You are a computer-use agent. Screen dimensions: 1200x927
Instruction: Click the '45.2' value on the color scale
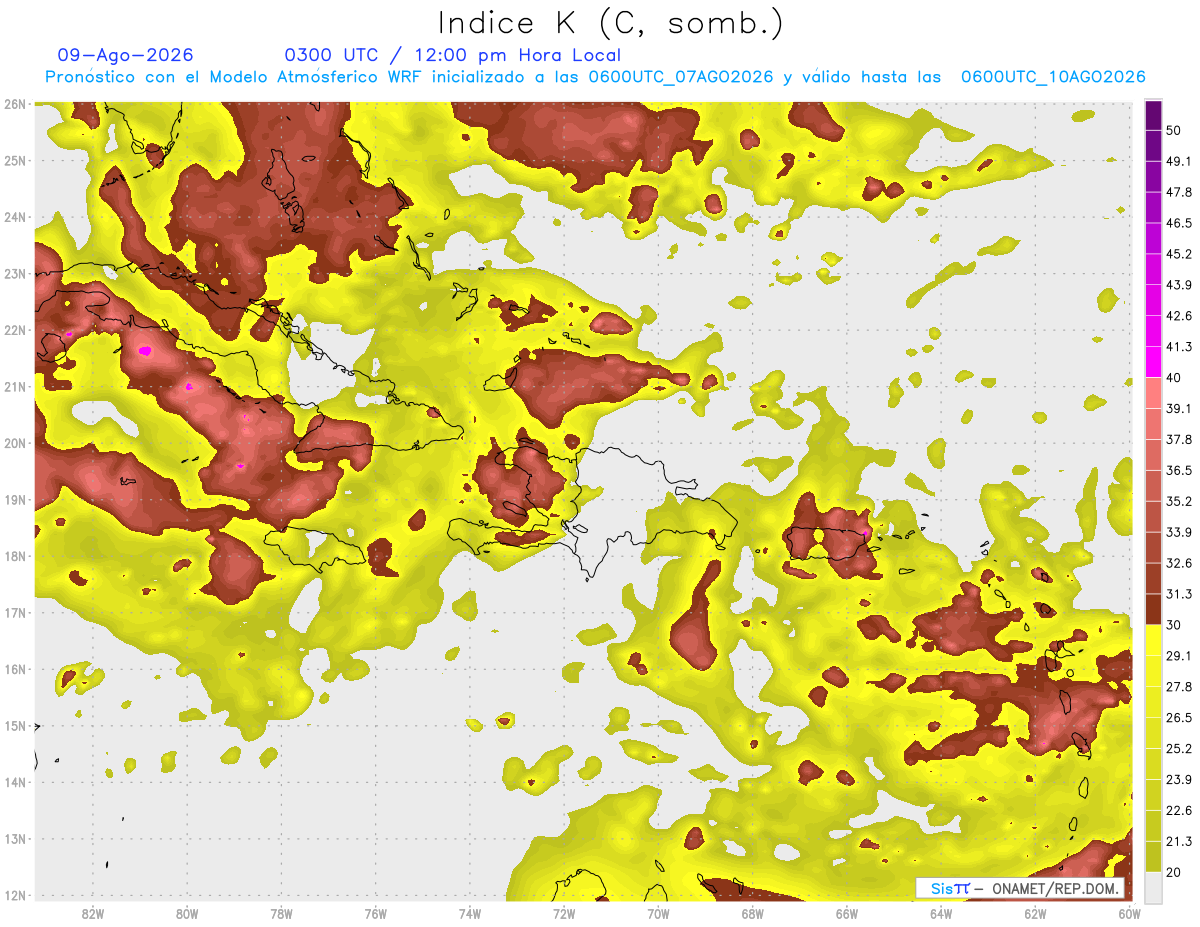pyautogui.click(x=1179, y=254)
